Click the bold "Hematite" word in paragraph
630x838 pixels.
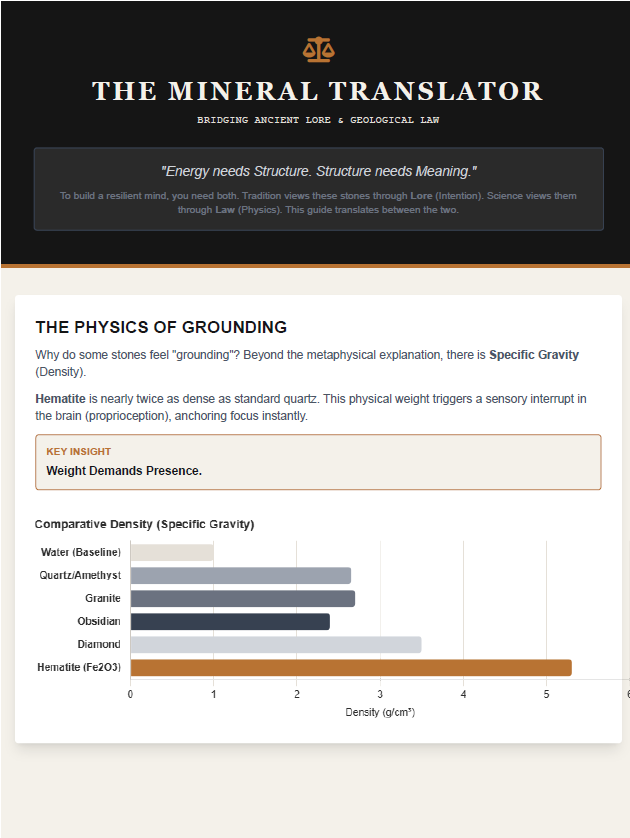click(x=62, y=399)
